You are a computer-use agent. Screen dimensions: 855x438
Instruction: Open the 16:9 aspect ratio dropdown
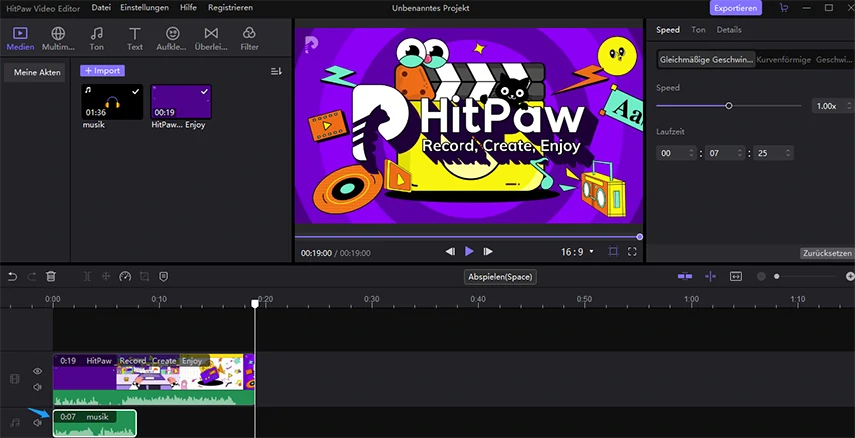[x=576, y=251]
